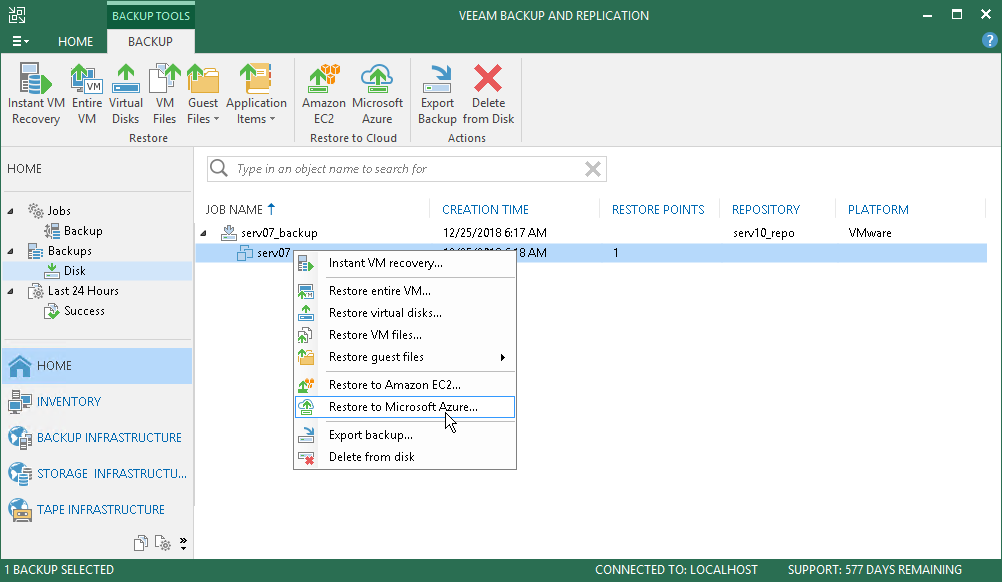Open Guest Files ribbon dropdown
The width and height of the screenshot is (1002, 582).
click(x=203, y=94)
